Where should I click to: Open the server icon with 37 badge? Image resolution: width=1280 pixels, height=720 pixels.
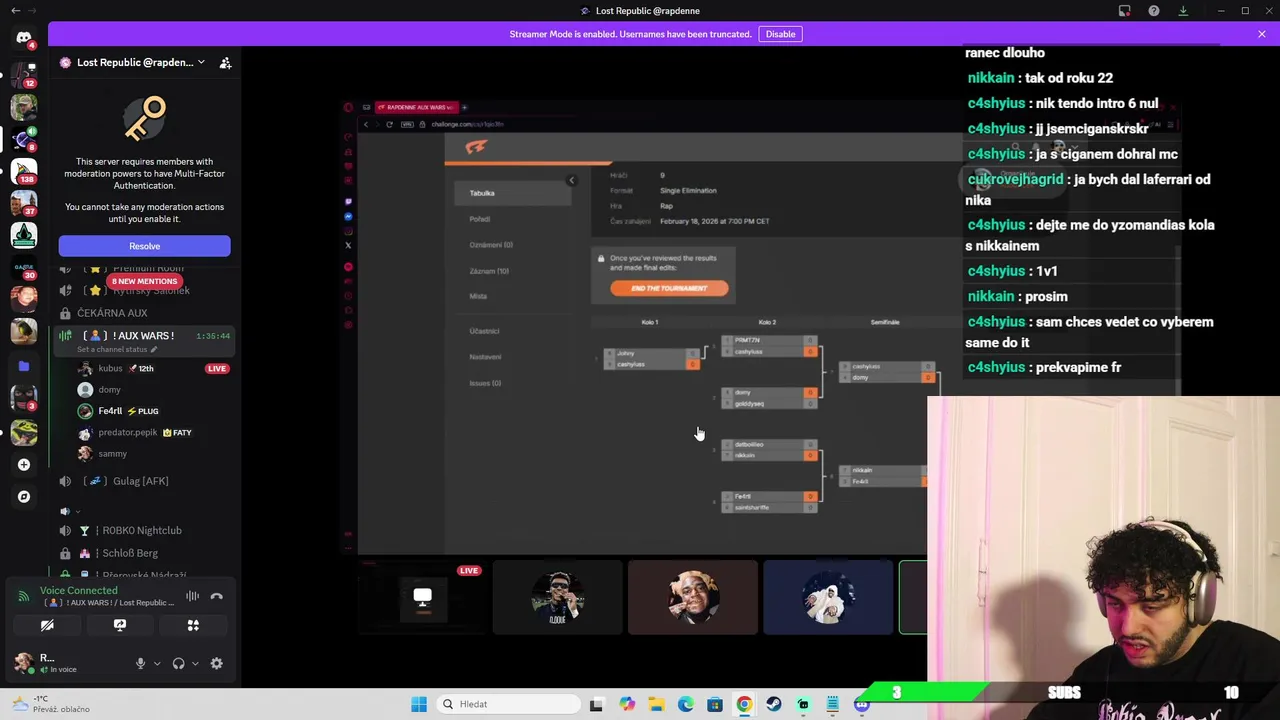pos(24,204)
